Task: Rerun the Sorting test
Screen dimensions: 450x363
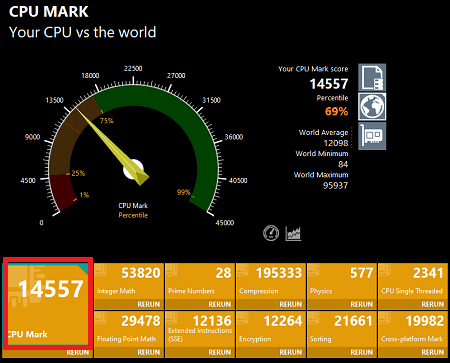Action: coord(362,352)
